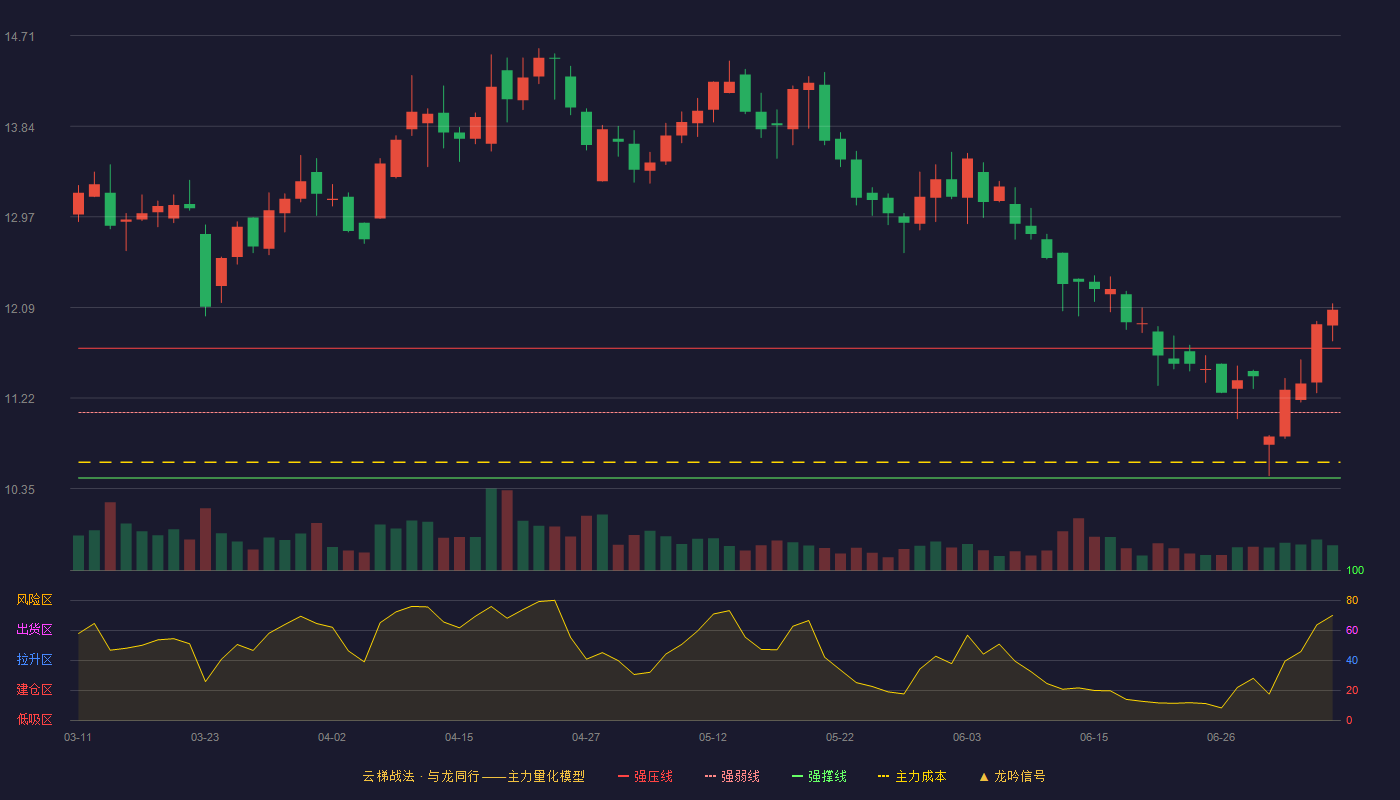Click the 05-12 date label
This screenshot has height=800, width=1400.
tap(713, 737)
